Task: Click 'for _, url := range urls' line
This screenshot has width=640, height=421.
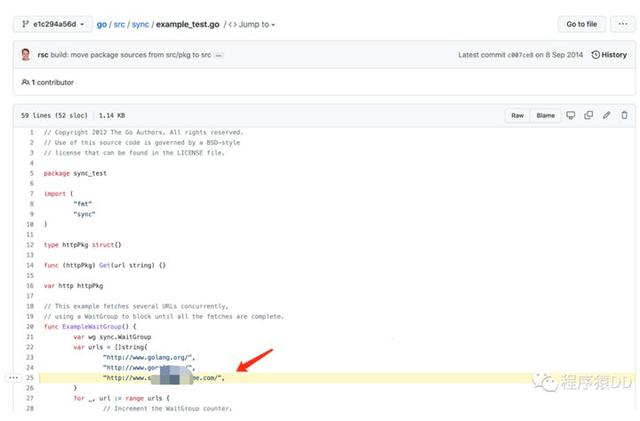Action: click(x=121, y=398)
